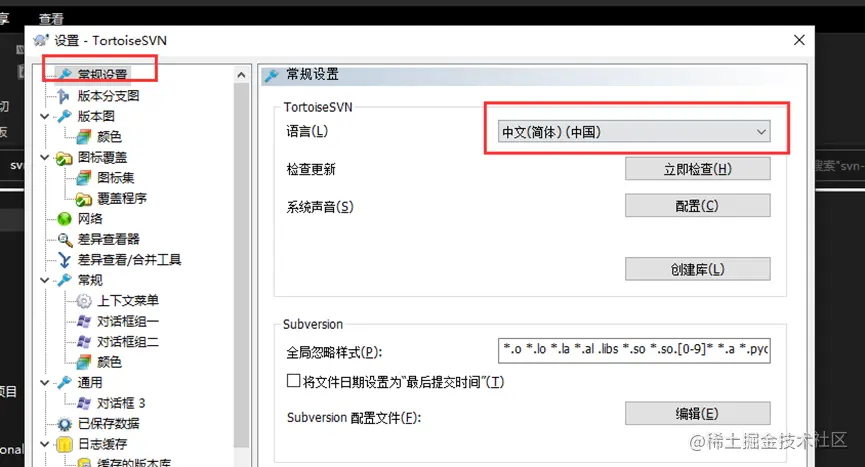Click the 通用 wrench icon
This screenshot has width=865, height=467.
65,383
